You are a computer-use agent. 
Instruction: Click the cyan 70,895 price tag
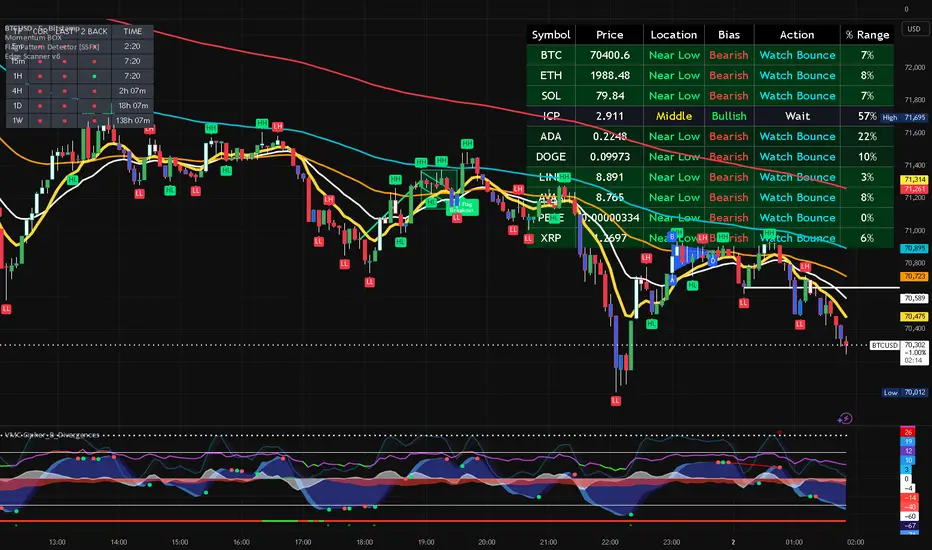tap(914, 248)
